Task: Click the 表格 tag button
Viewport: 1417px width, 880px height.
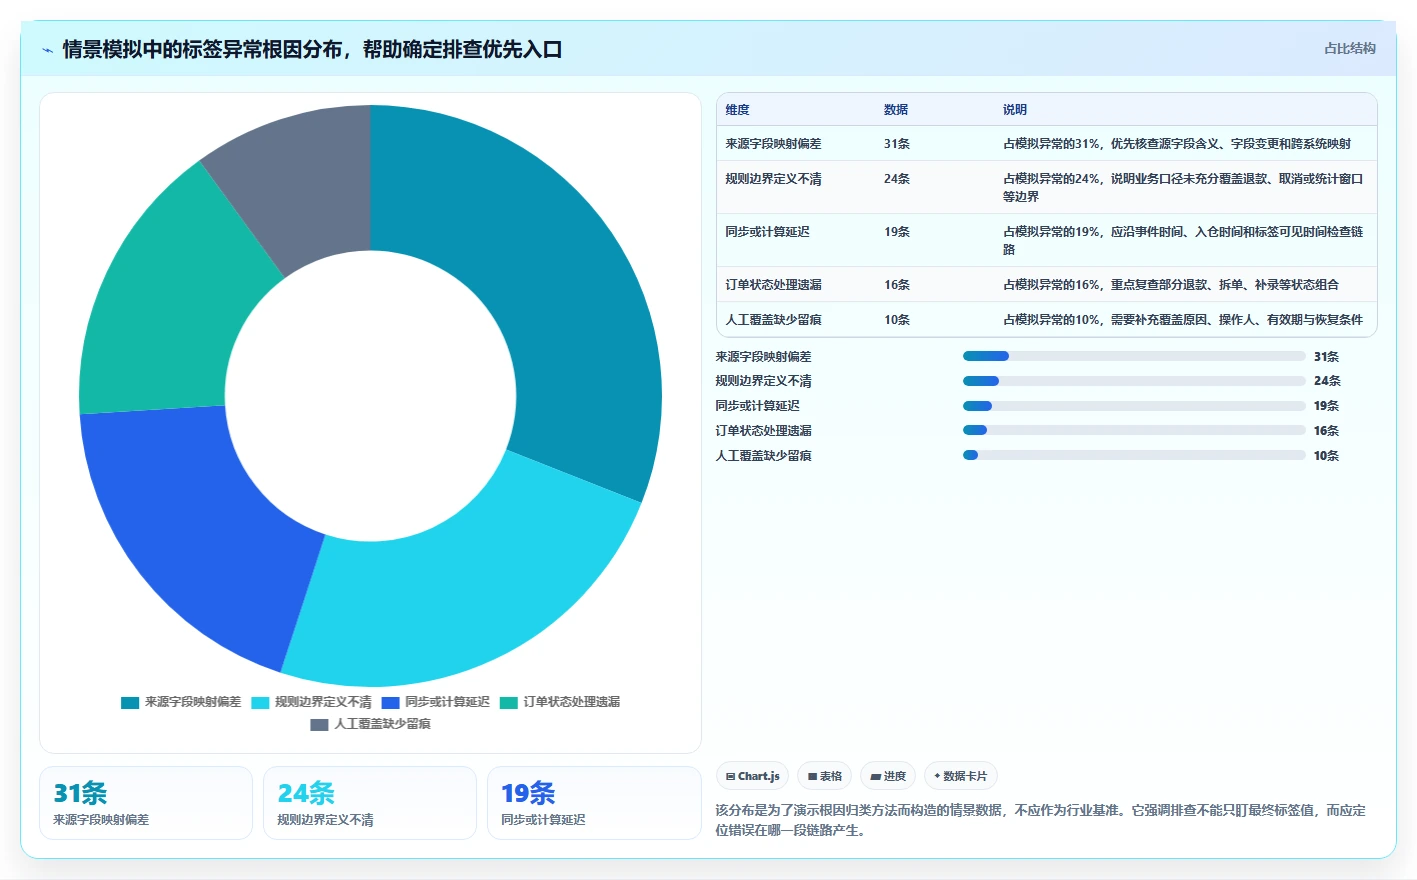Action: pos(825,776)
